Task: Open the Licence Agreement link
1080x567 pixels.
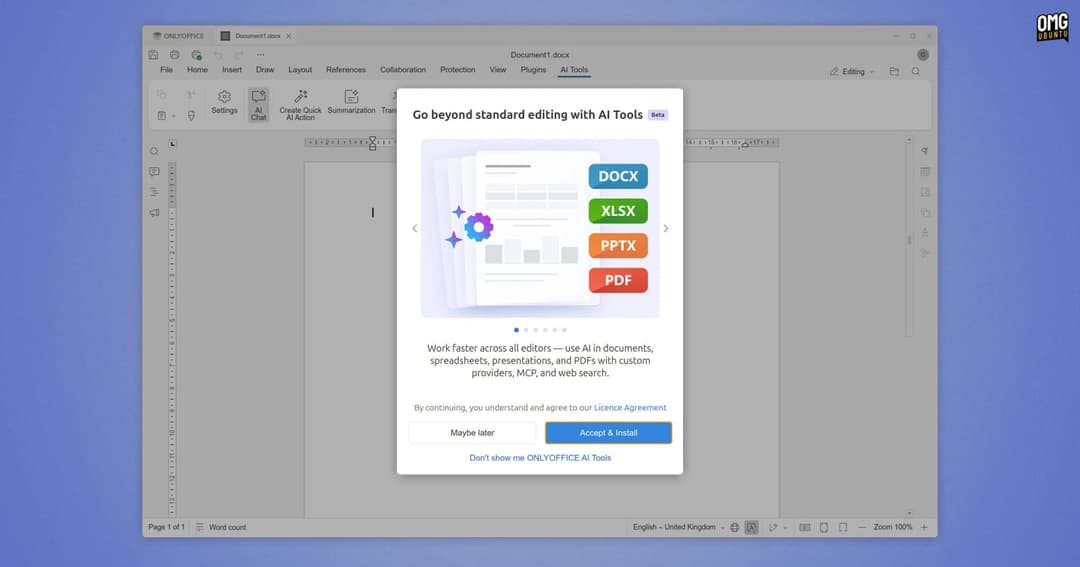Action: point(630,408)
